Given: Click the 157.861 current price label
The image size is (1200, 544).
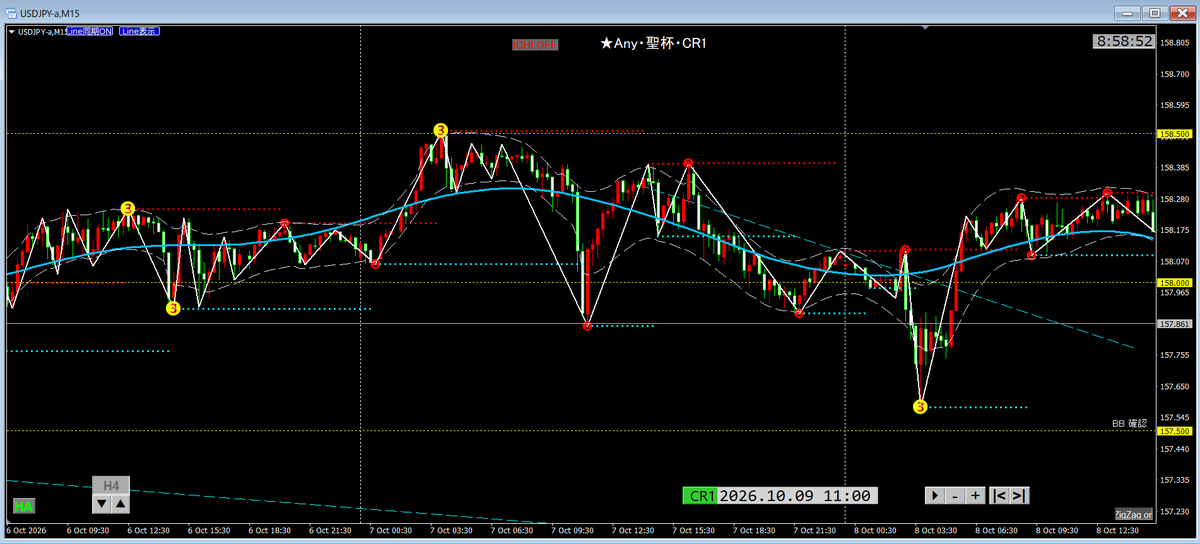Looking at the screenshot, I should tap(1174, 324).
